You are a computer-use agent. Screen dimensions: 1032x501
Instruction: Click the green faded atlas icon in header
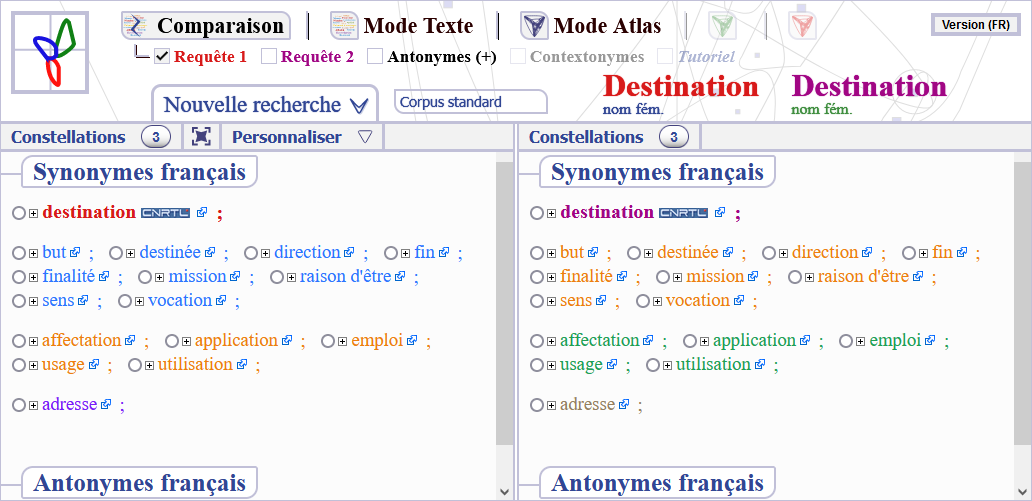(722, 26)
